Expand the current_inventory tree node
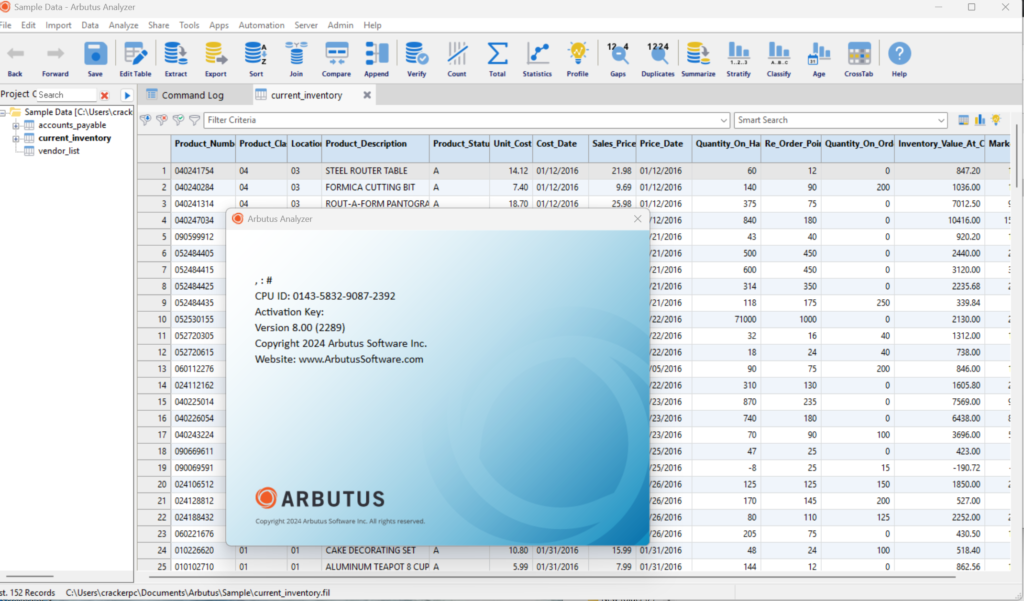This screenshot has height=601, width=1024. tap(16, 138)
